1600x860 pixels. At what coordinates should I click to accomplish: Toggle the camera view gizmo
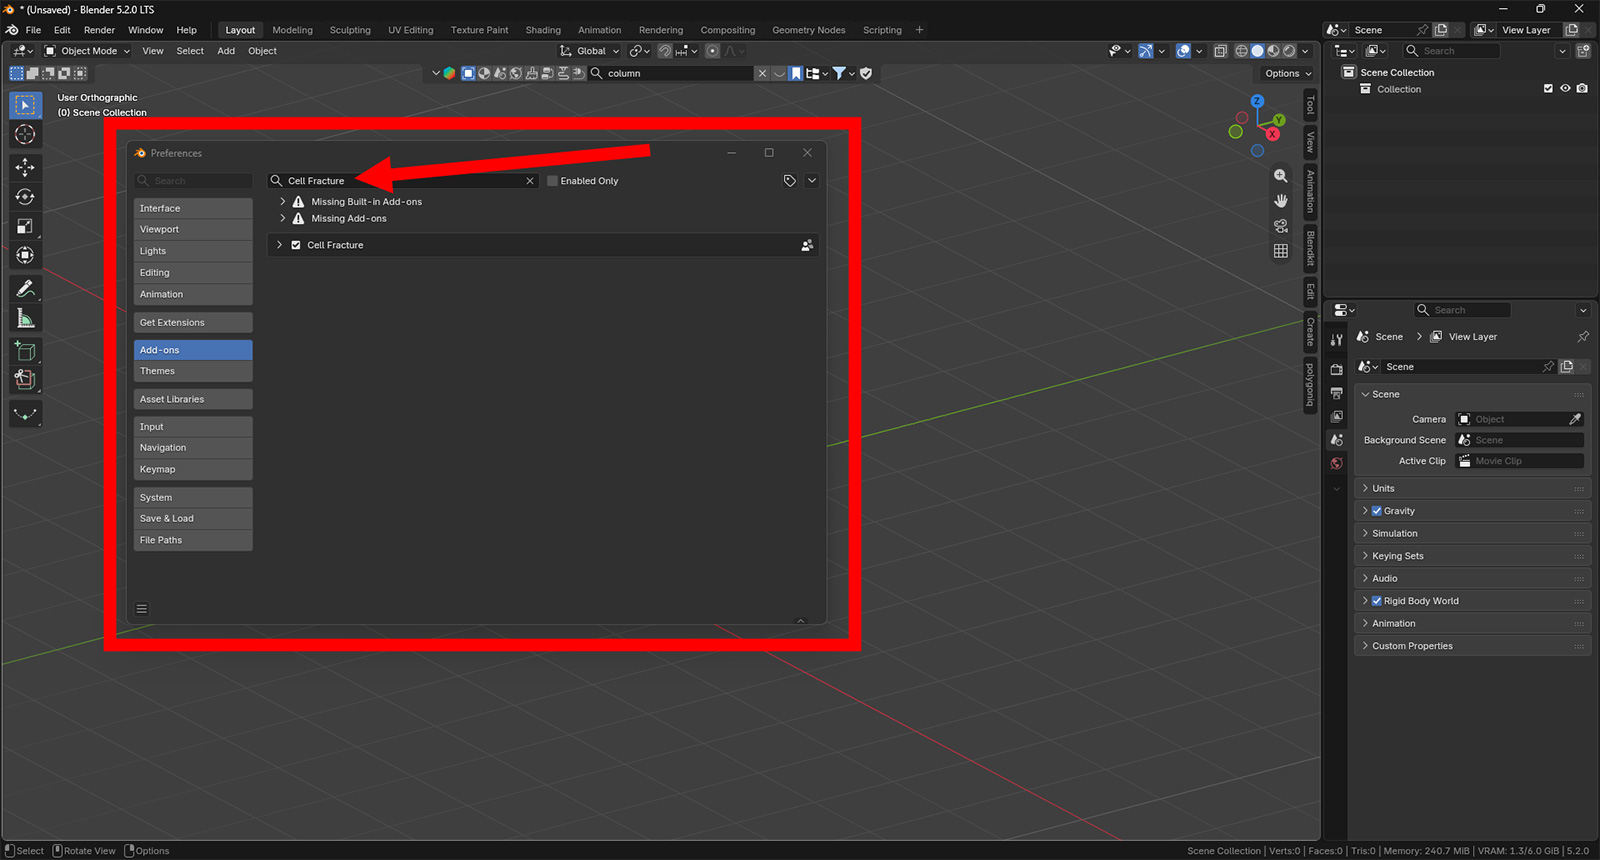1281,226
